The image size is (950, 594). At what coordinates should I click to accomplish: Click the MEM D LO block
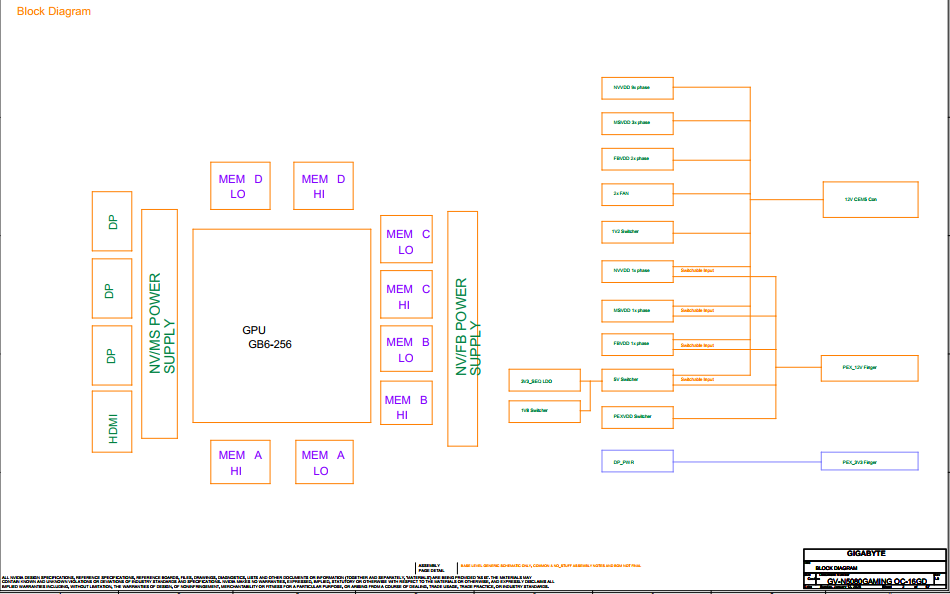[x=241, y=185]
